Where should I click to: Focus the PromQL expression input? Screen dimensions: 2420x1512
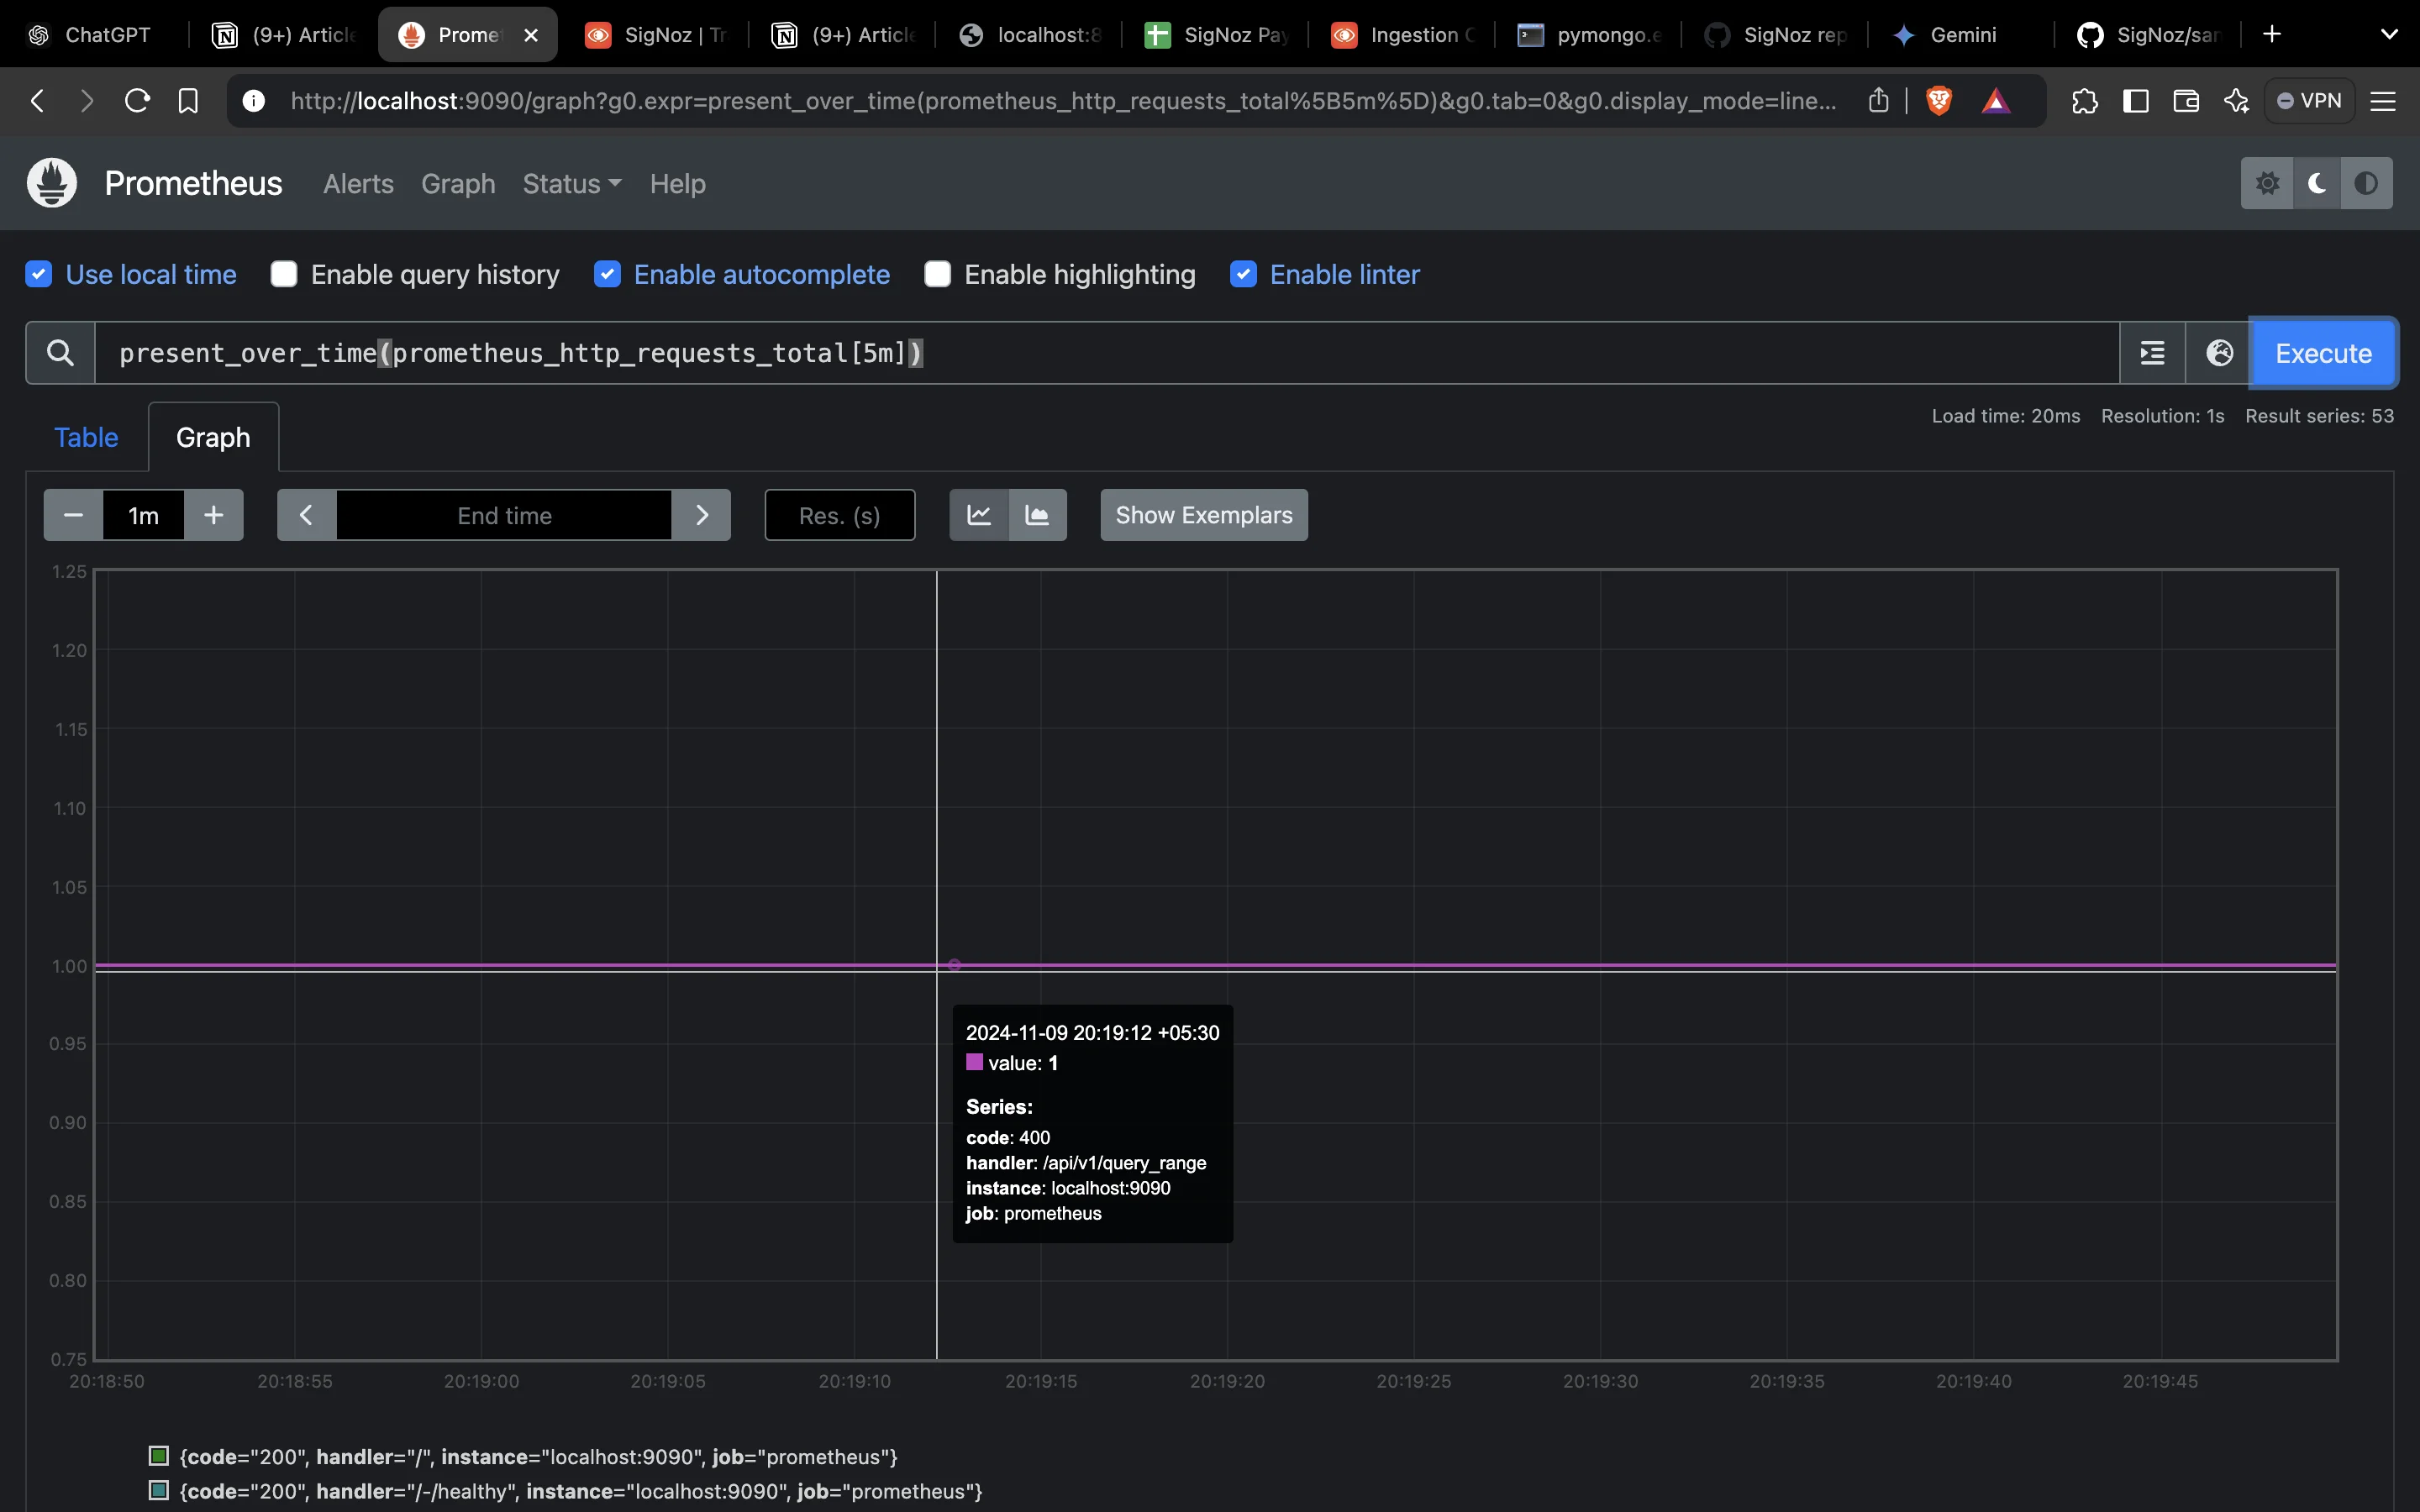(x=1107, y=353)
